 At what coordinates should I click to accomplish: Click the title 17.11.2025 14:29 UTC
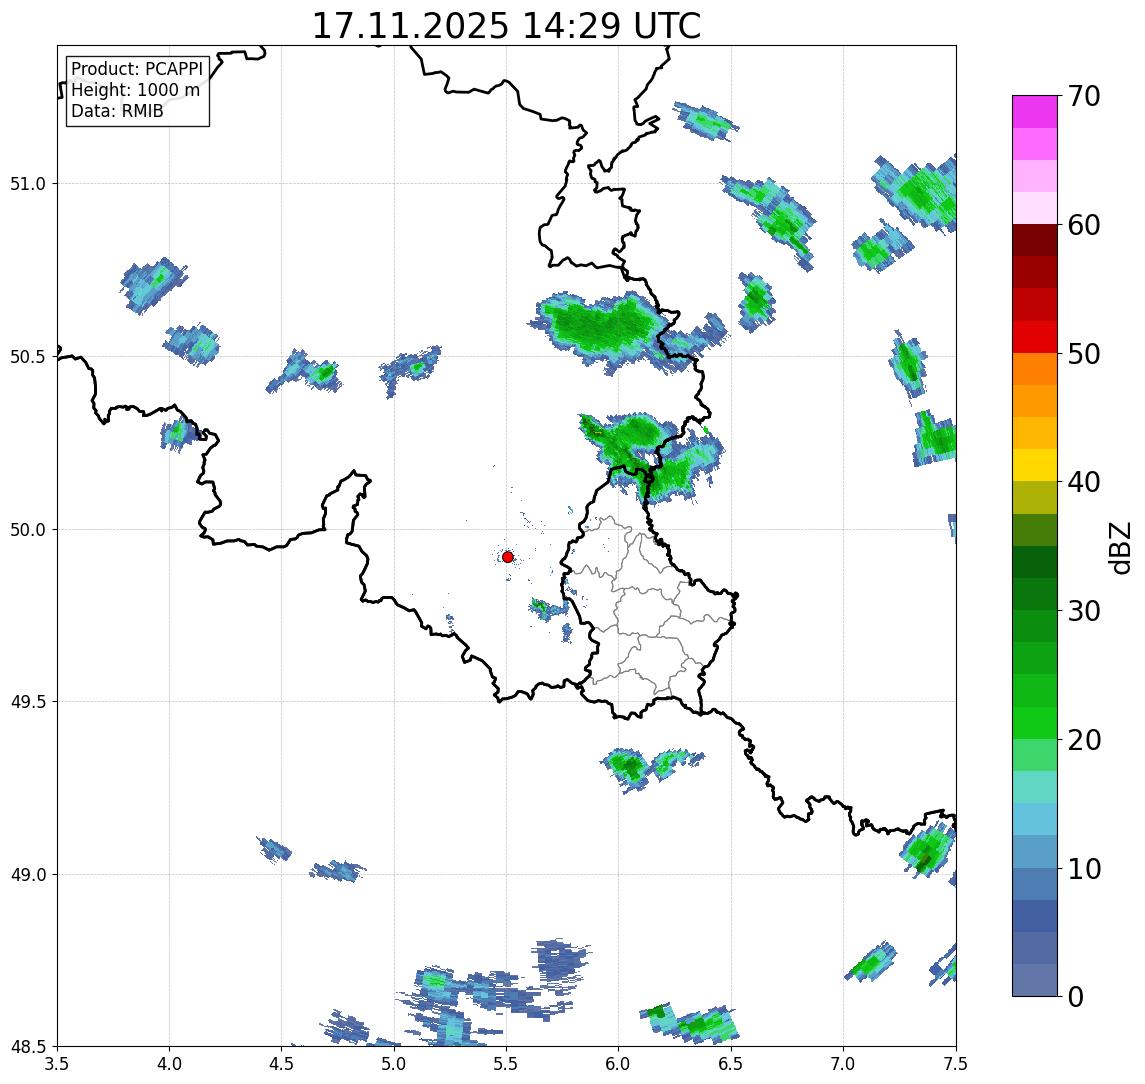pyautogui.click(x=506, y=26)
